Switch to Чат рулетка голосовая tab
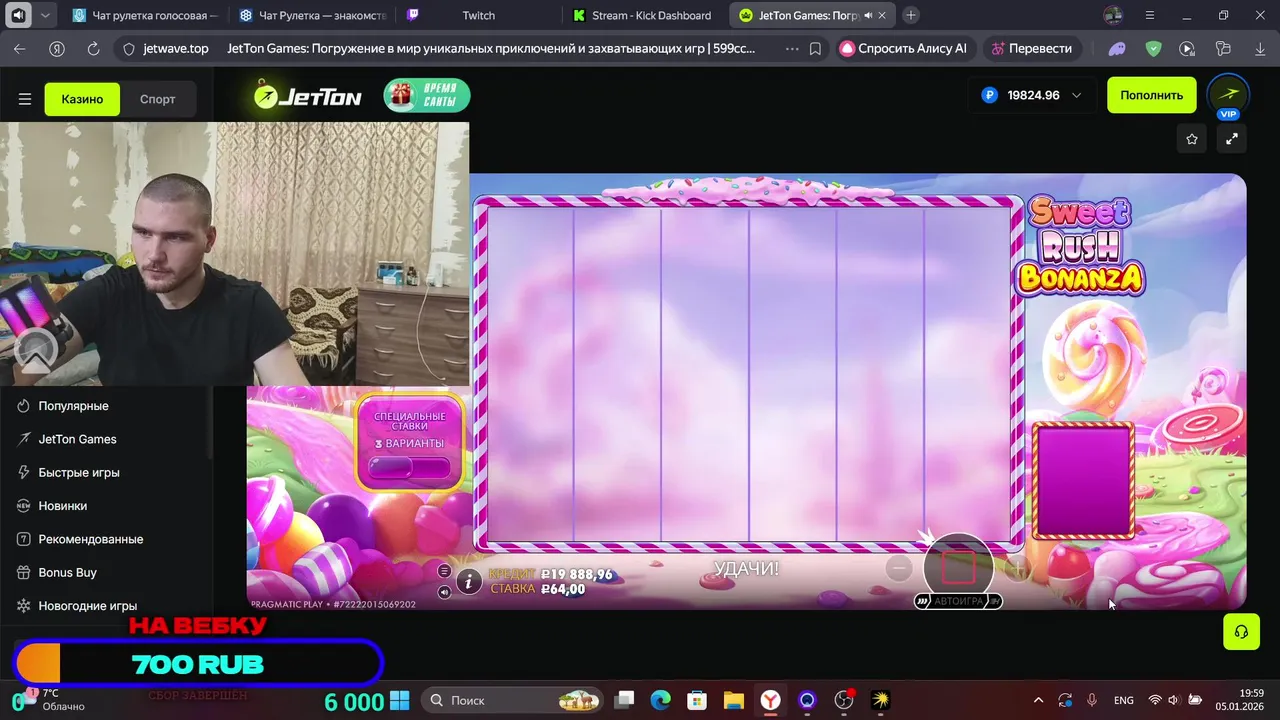This screenshot has width=1280, height=720. 147,15
